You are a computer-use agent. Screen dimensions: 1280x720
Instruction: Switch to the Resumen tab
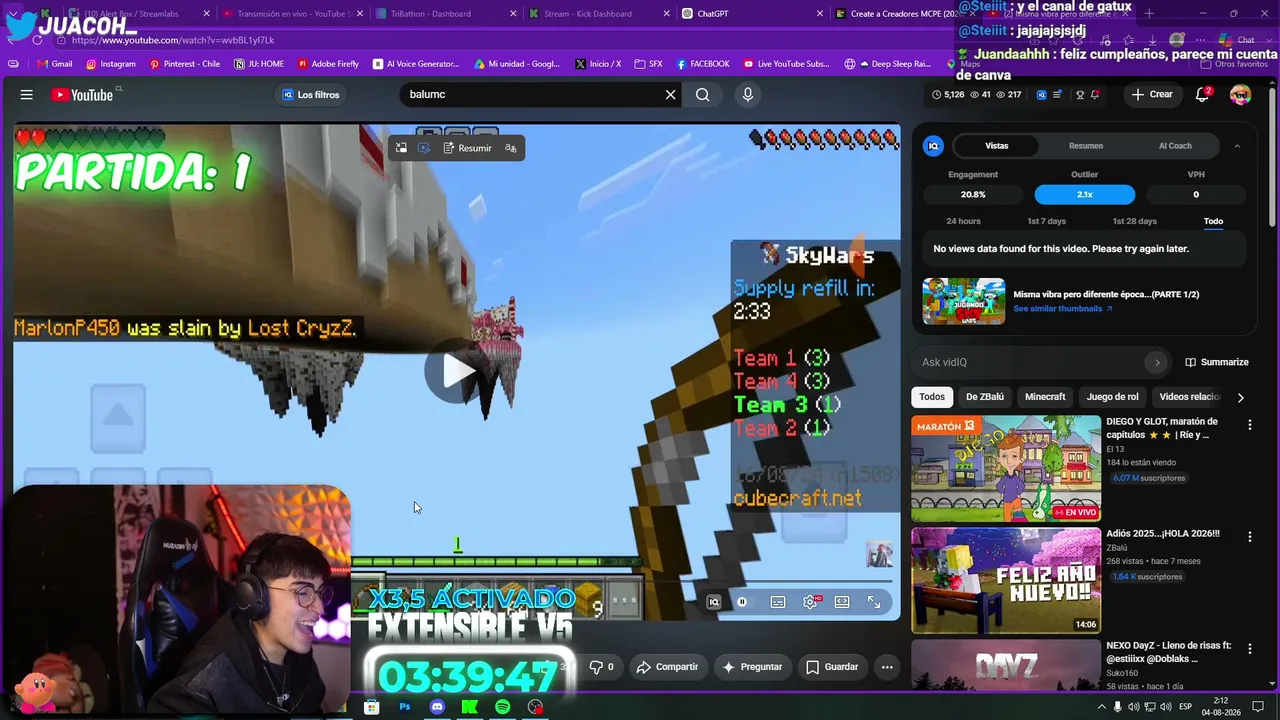pos(1086,146)
